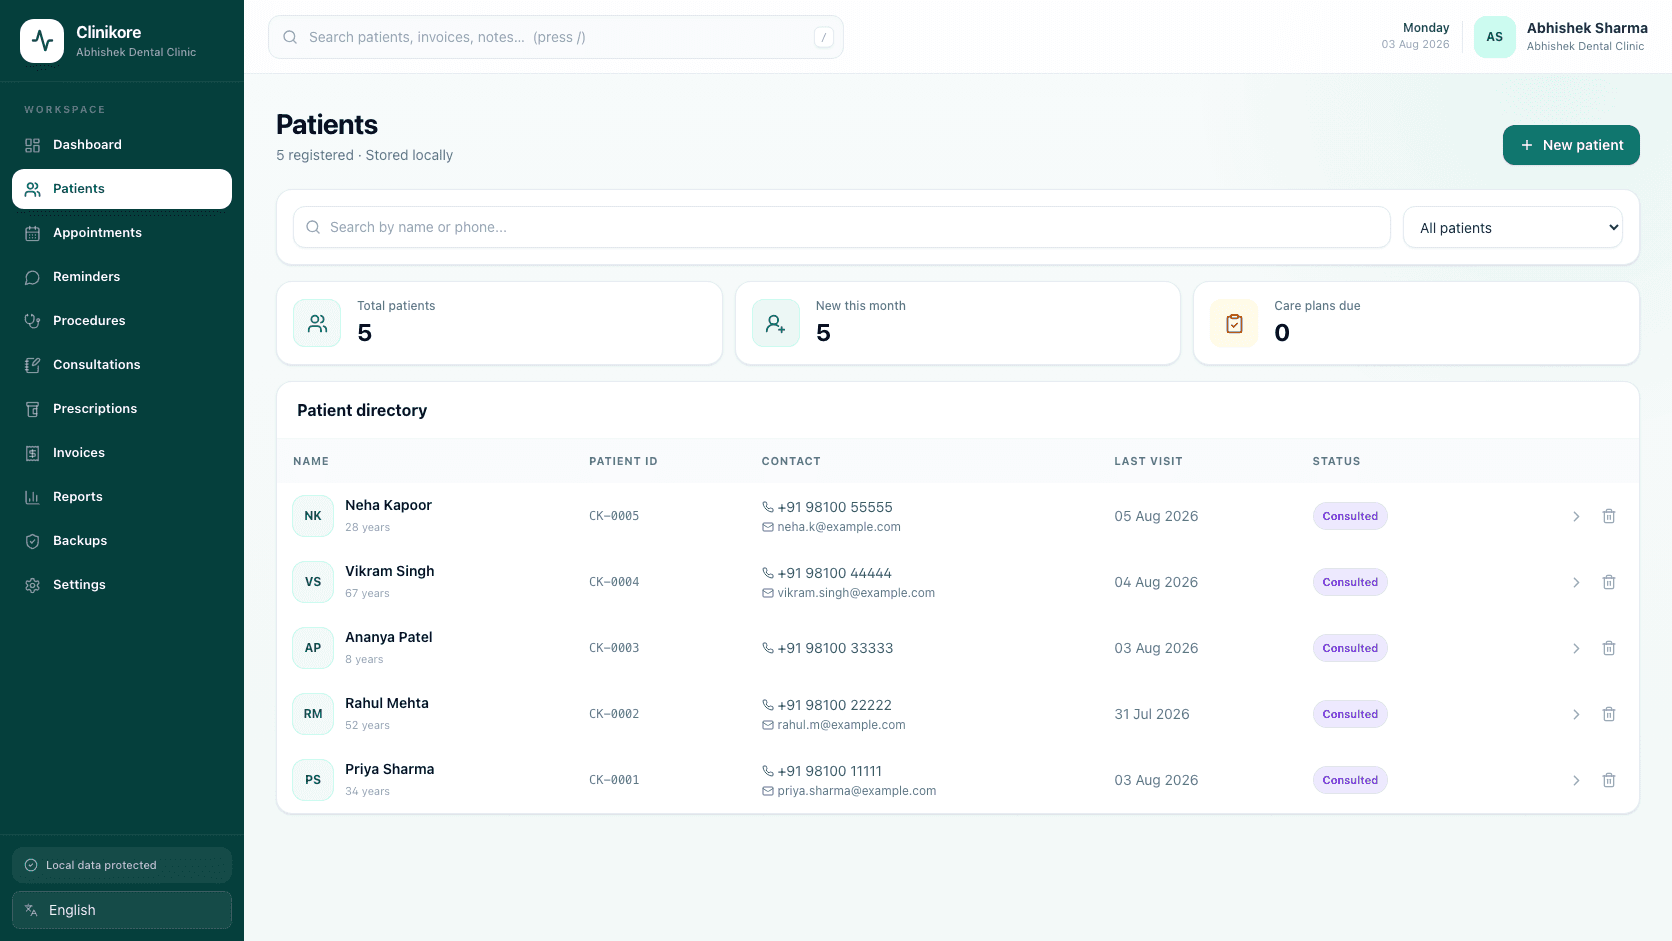Image resolution: width=1672 pixels, height=941 pixels.
Task: Click the Abhishek Sharma profile name
Action: tap(1587, 28)
